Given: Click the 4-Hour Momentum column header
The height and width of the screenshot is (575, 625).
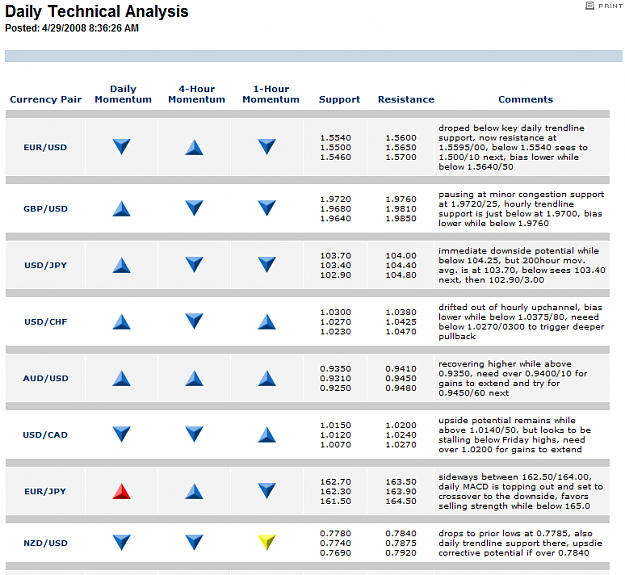Looking at the screenshot, I should 197,94.
